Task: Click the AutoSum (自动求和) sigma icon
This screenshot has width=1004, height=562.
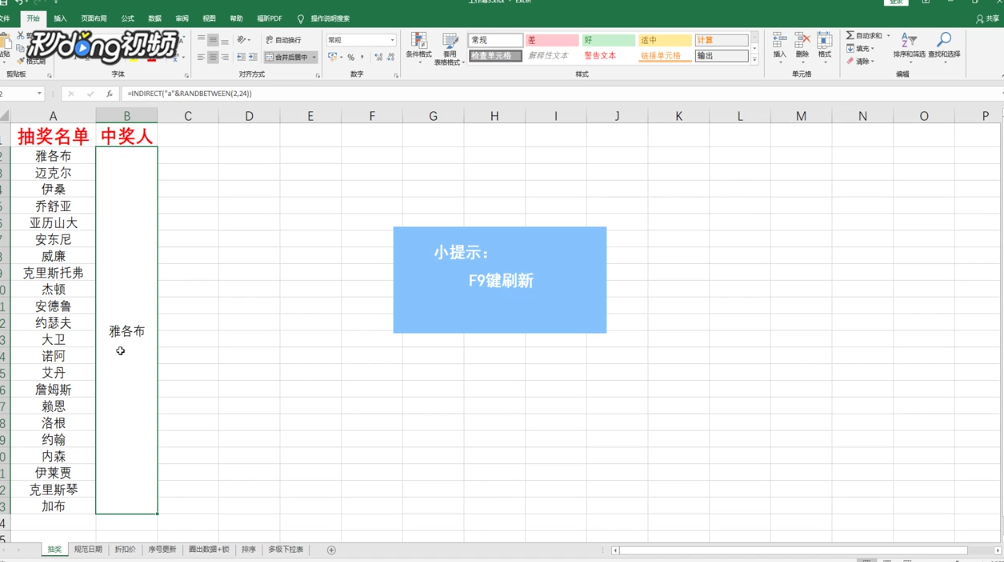Action: [850, 35]
